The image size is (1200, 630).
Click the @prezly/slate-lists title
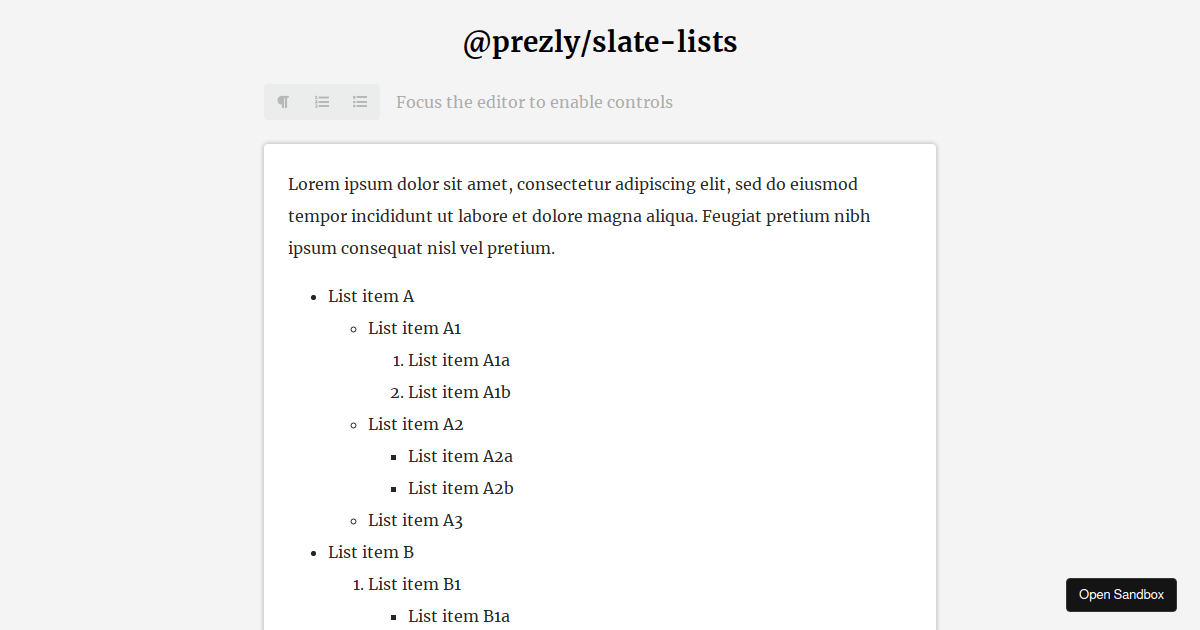click(600, 41)
